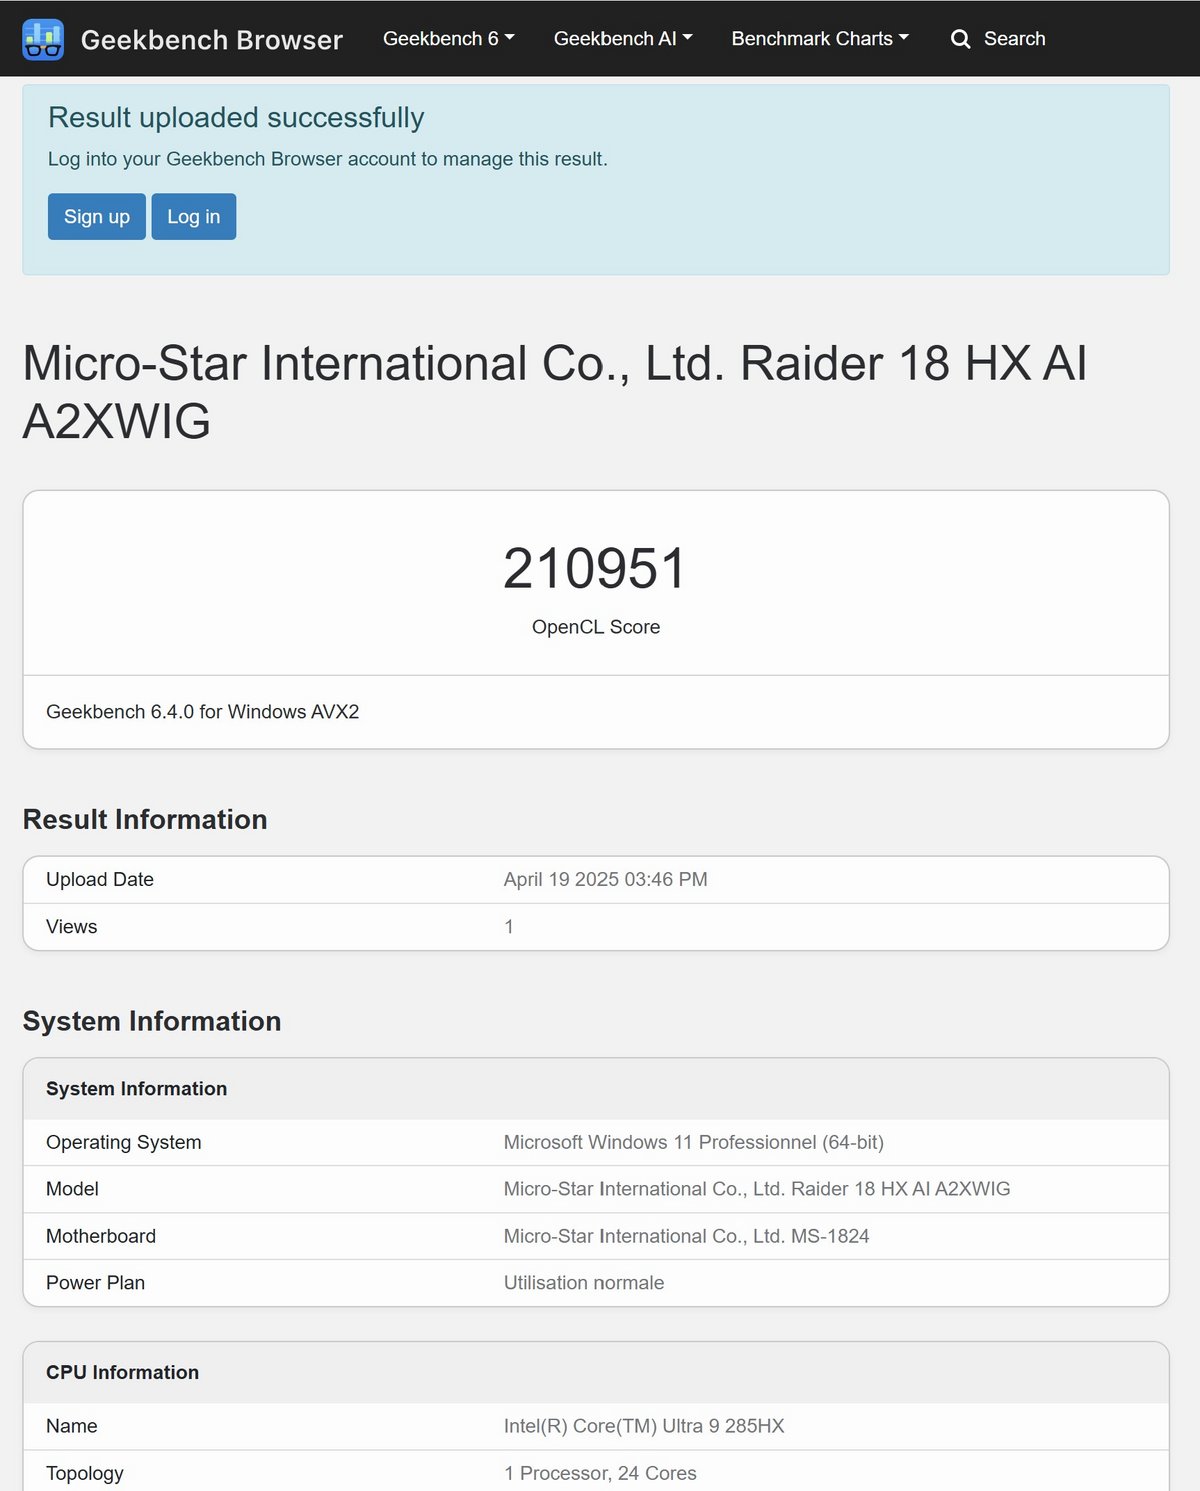1200x1491 pixels.
Task: Click the Operating System label
Action: pyautogui.click(x=124, y=1143)
